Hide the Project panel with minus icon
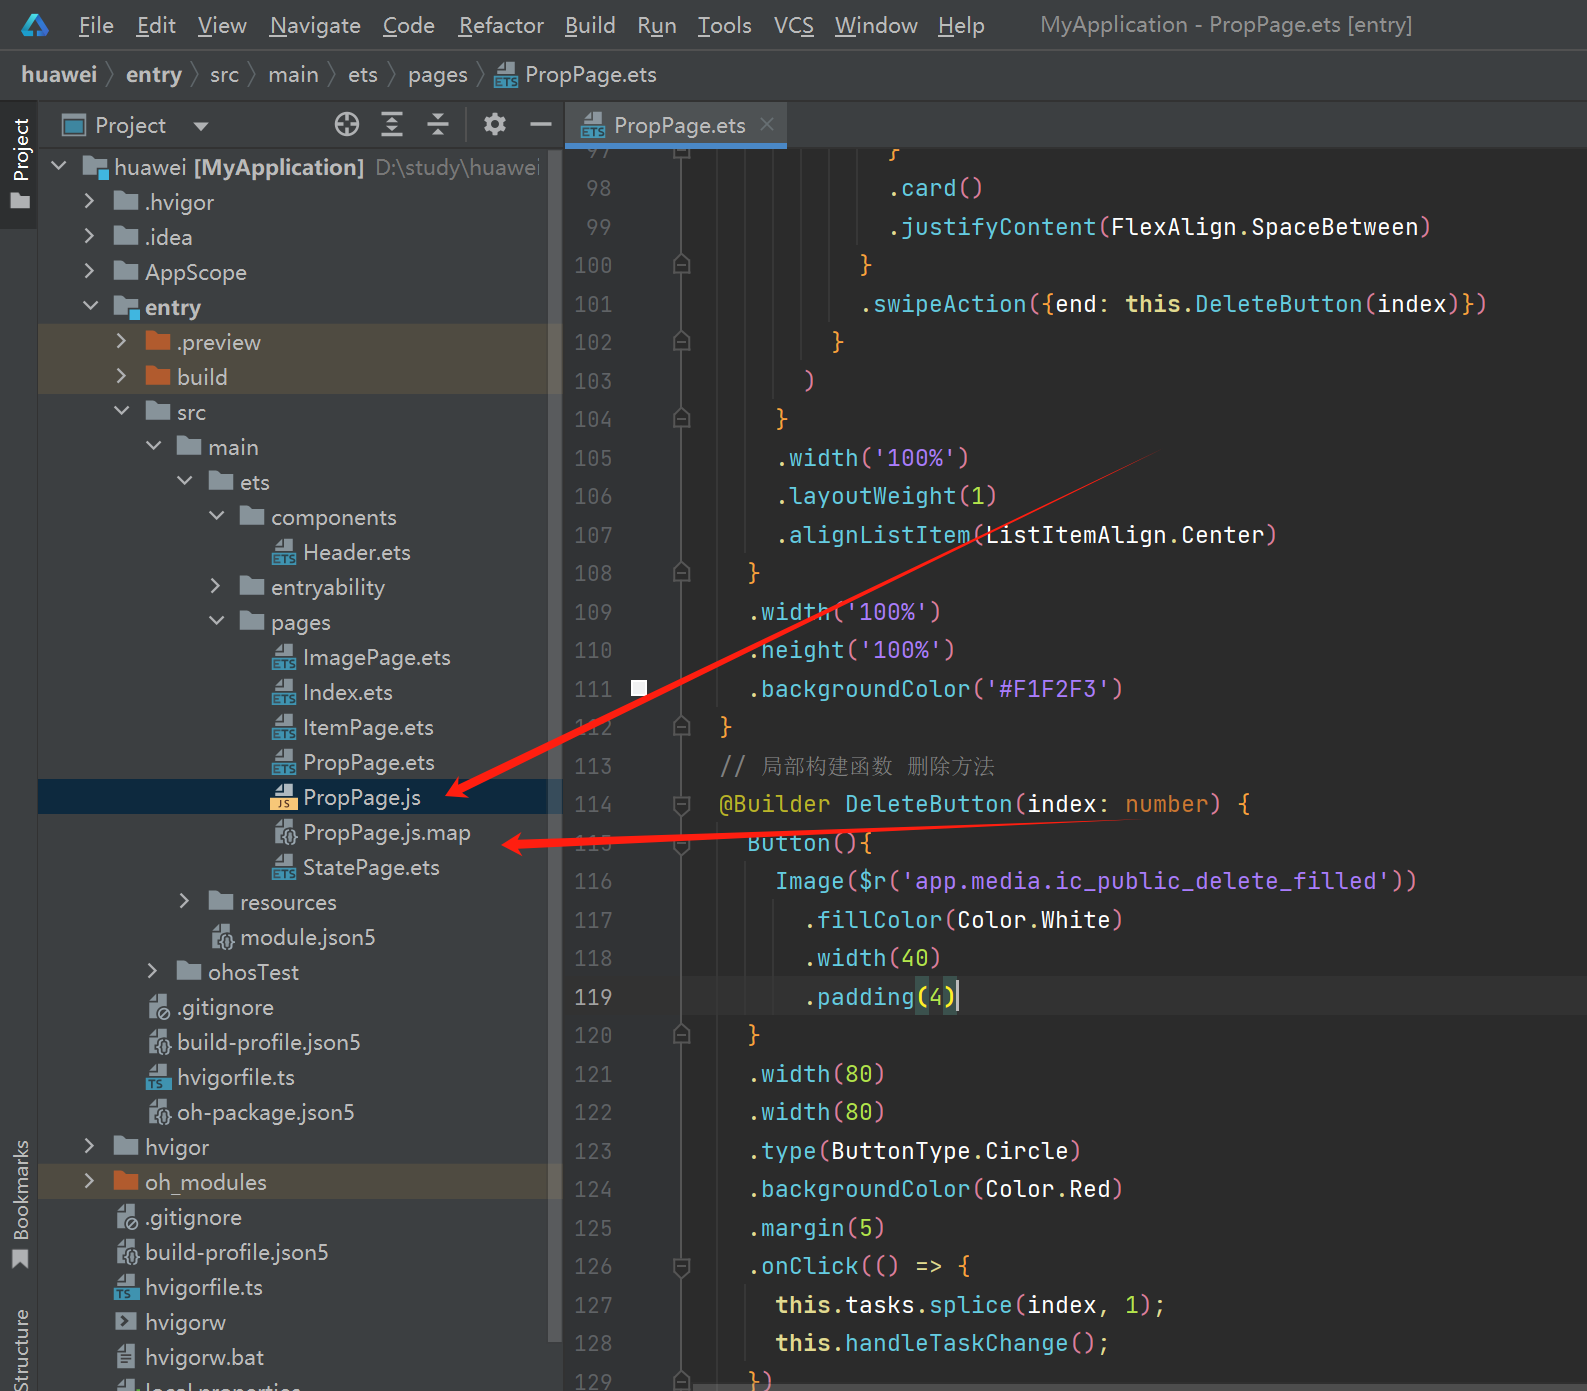The image size is (1587, 1391). pos(541,124)
